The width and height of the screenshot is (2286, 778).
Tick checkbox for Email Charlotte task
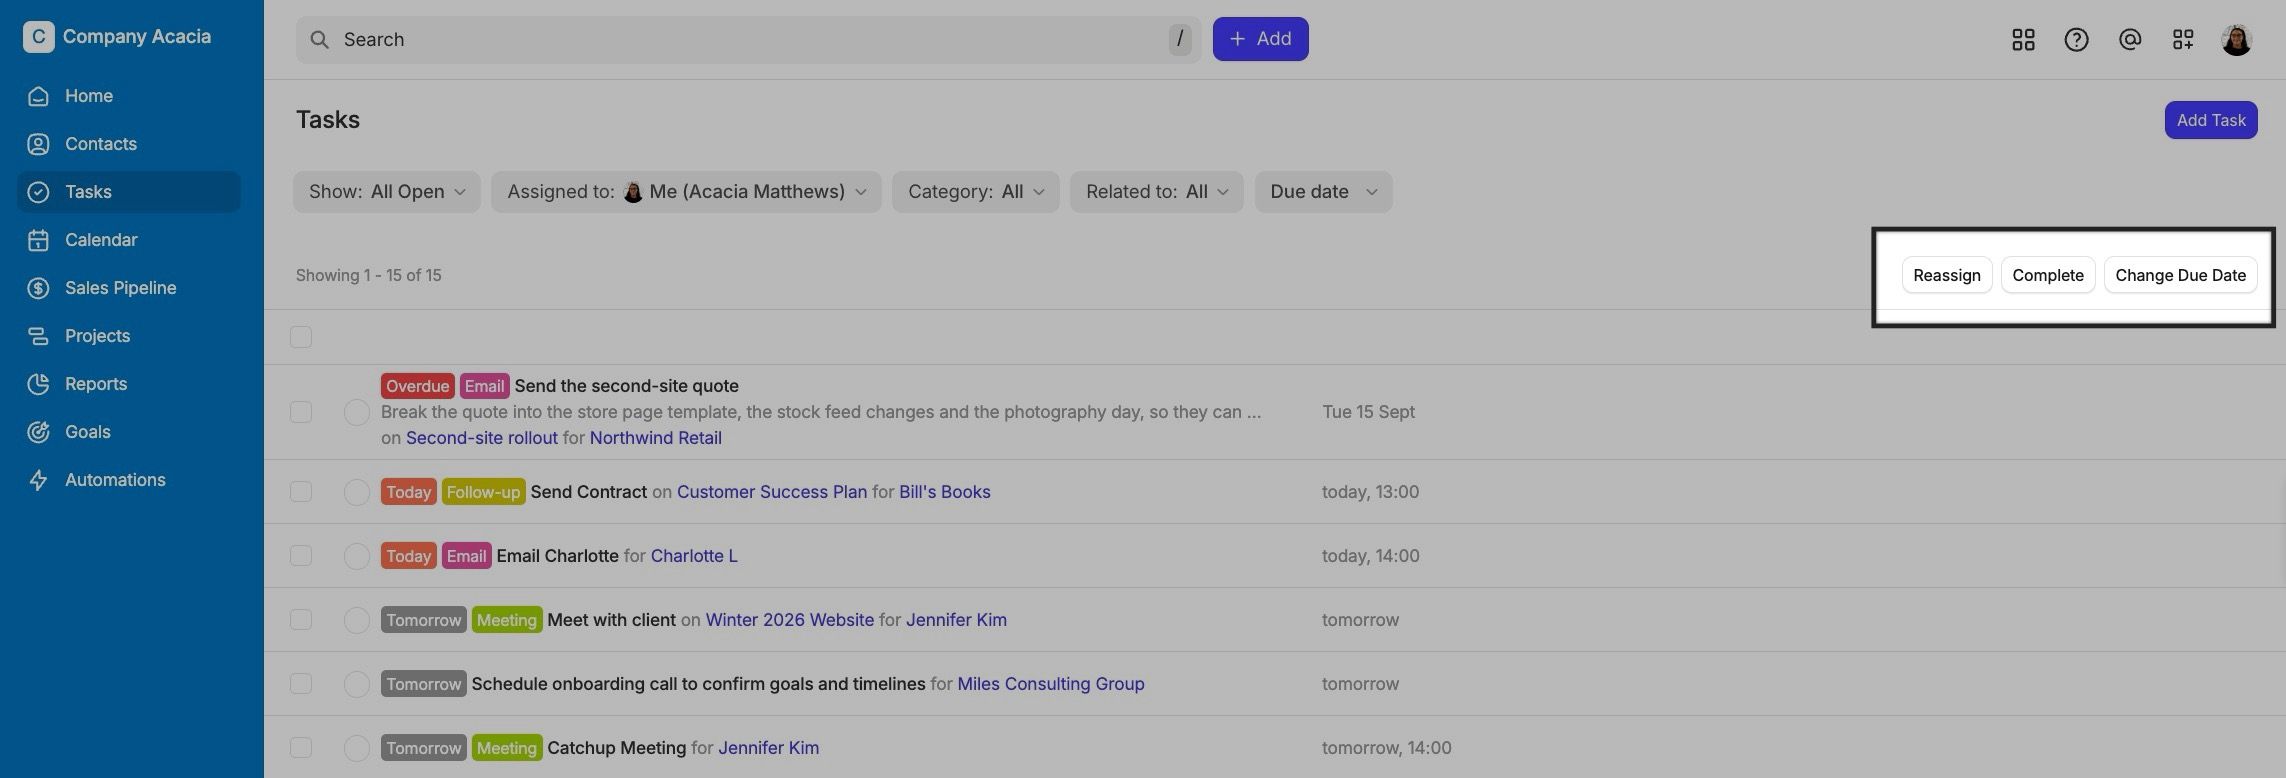301,556
